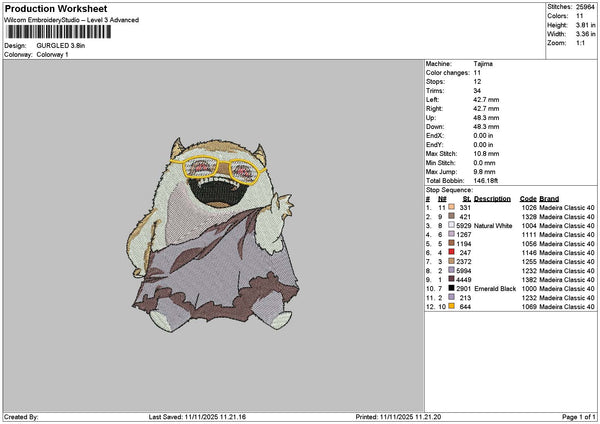
Task: Click code 1026 in stop sequence
Action: click(529, 207)
